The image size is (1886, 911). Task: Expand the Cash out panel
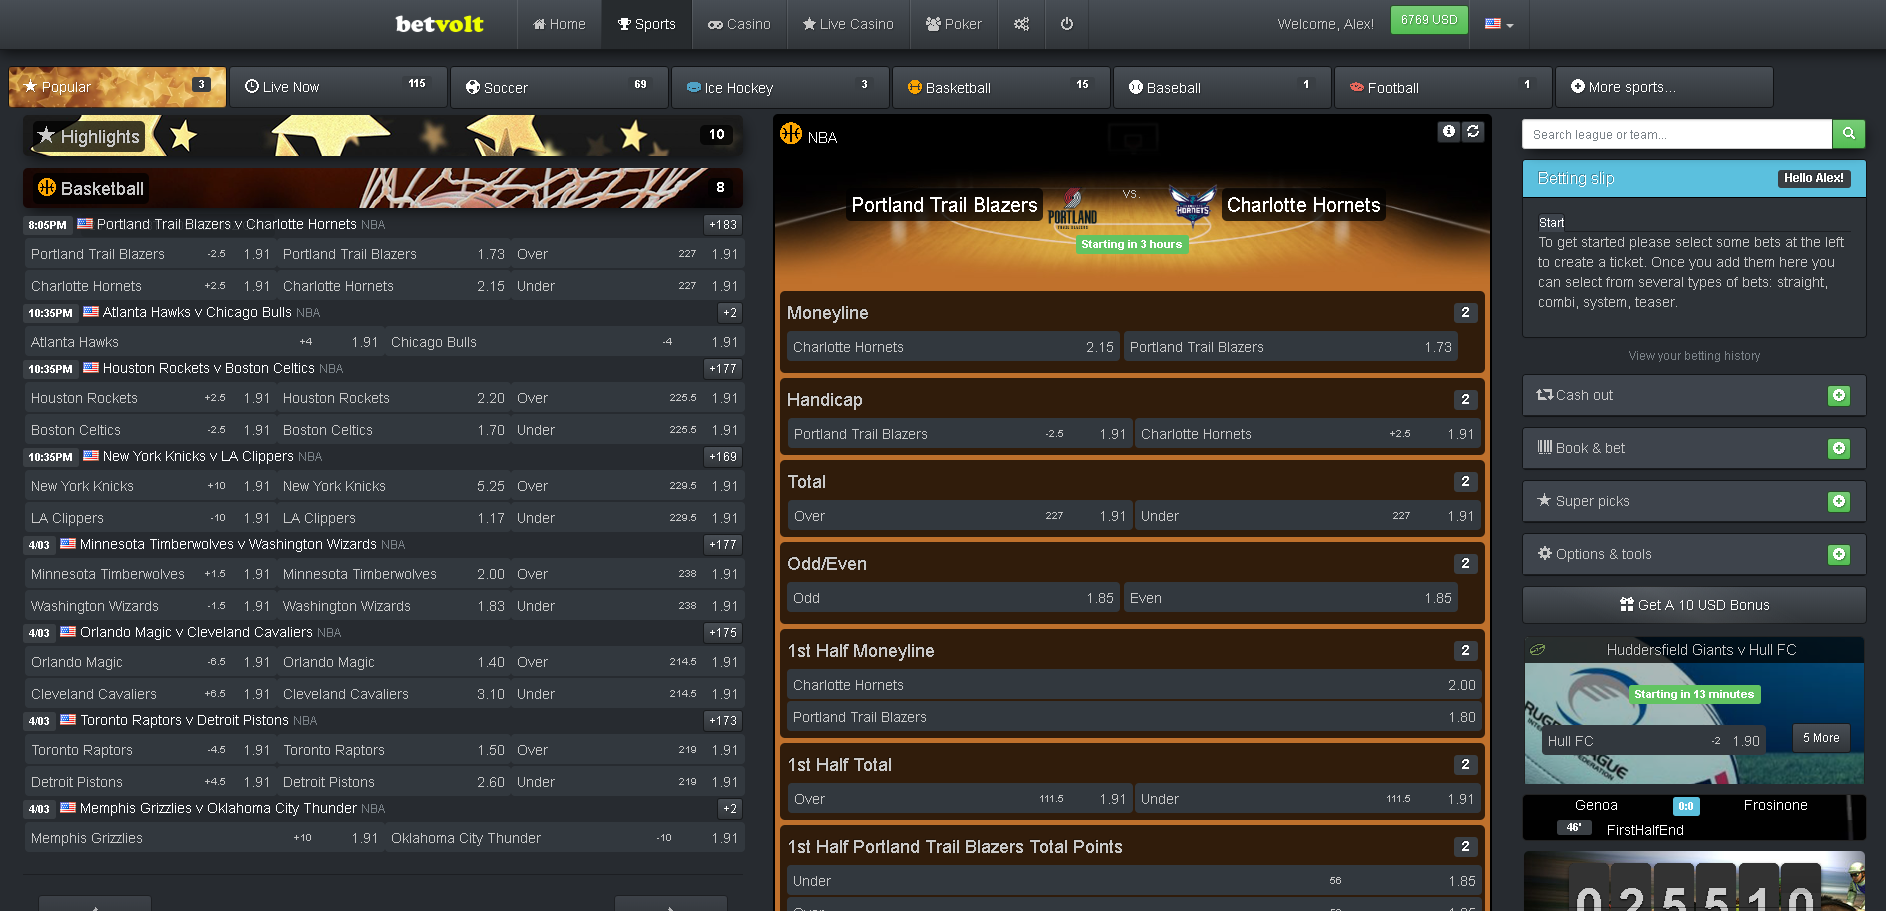click(1694, 395)
